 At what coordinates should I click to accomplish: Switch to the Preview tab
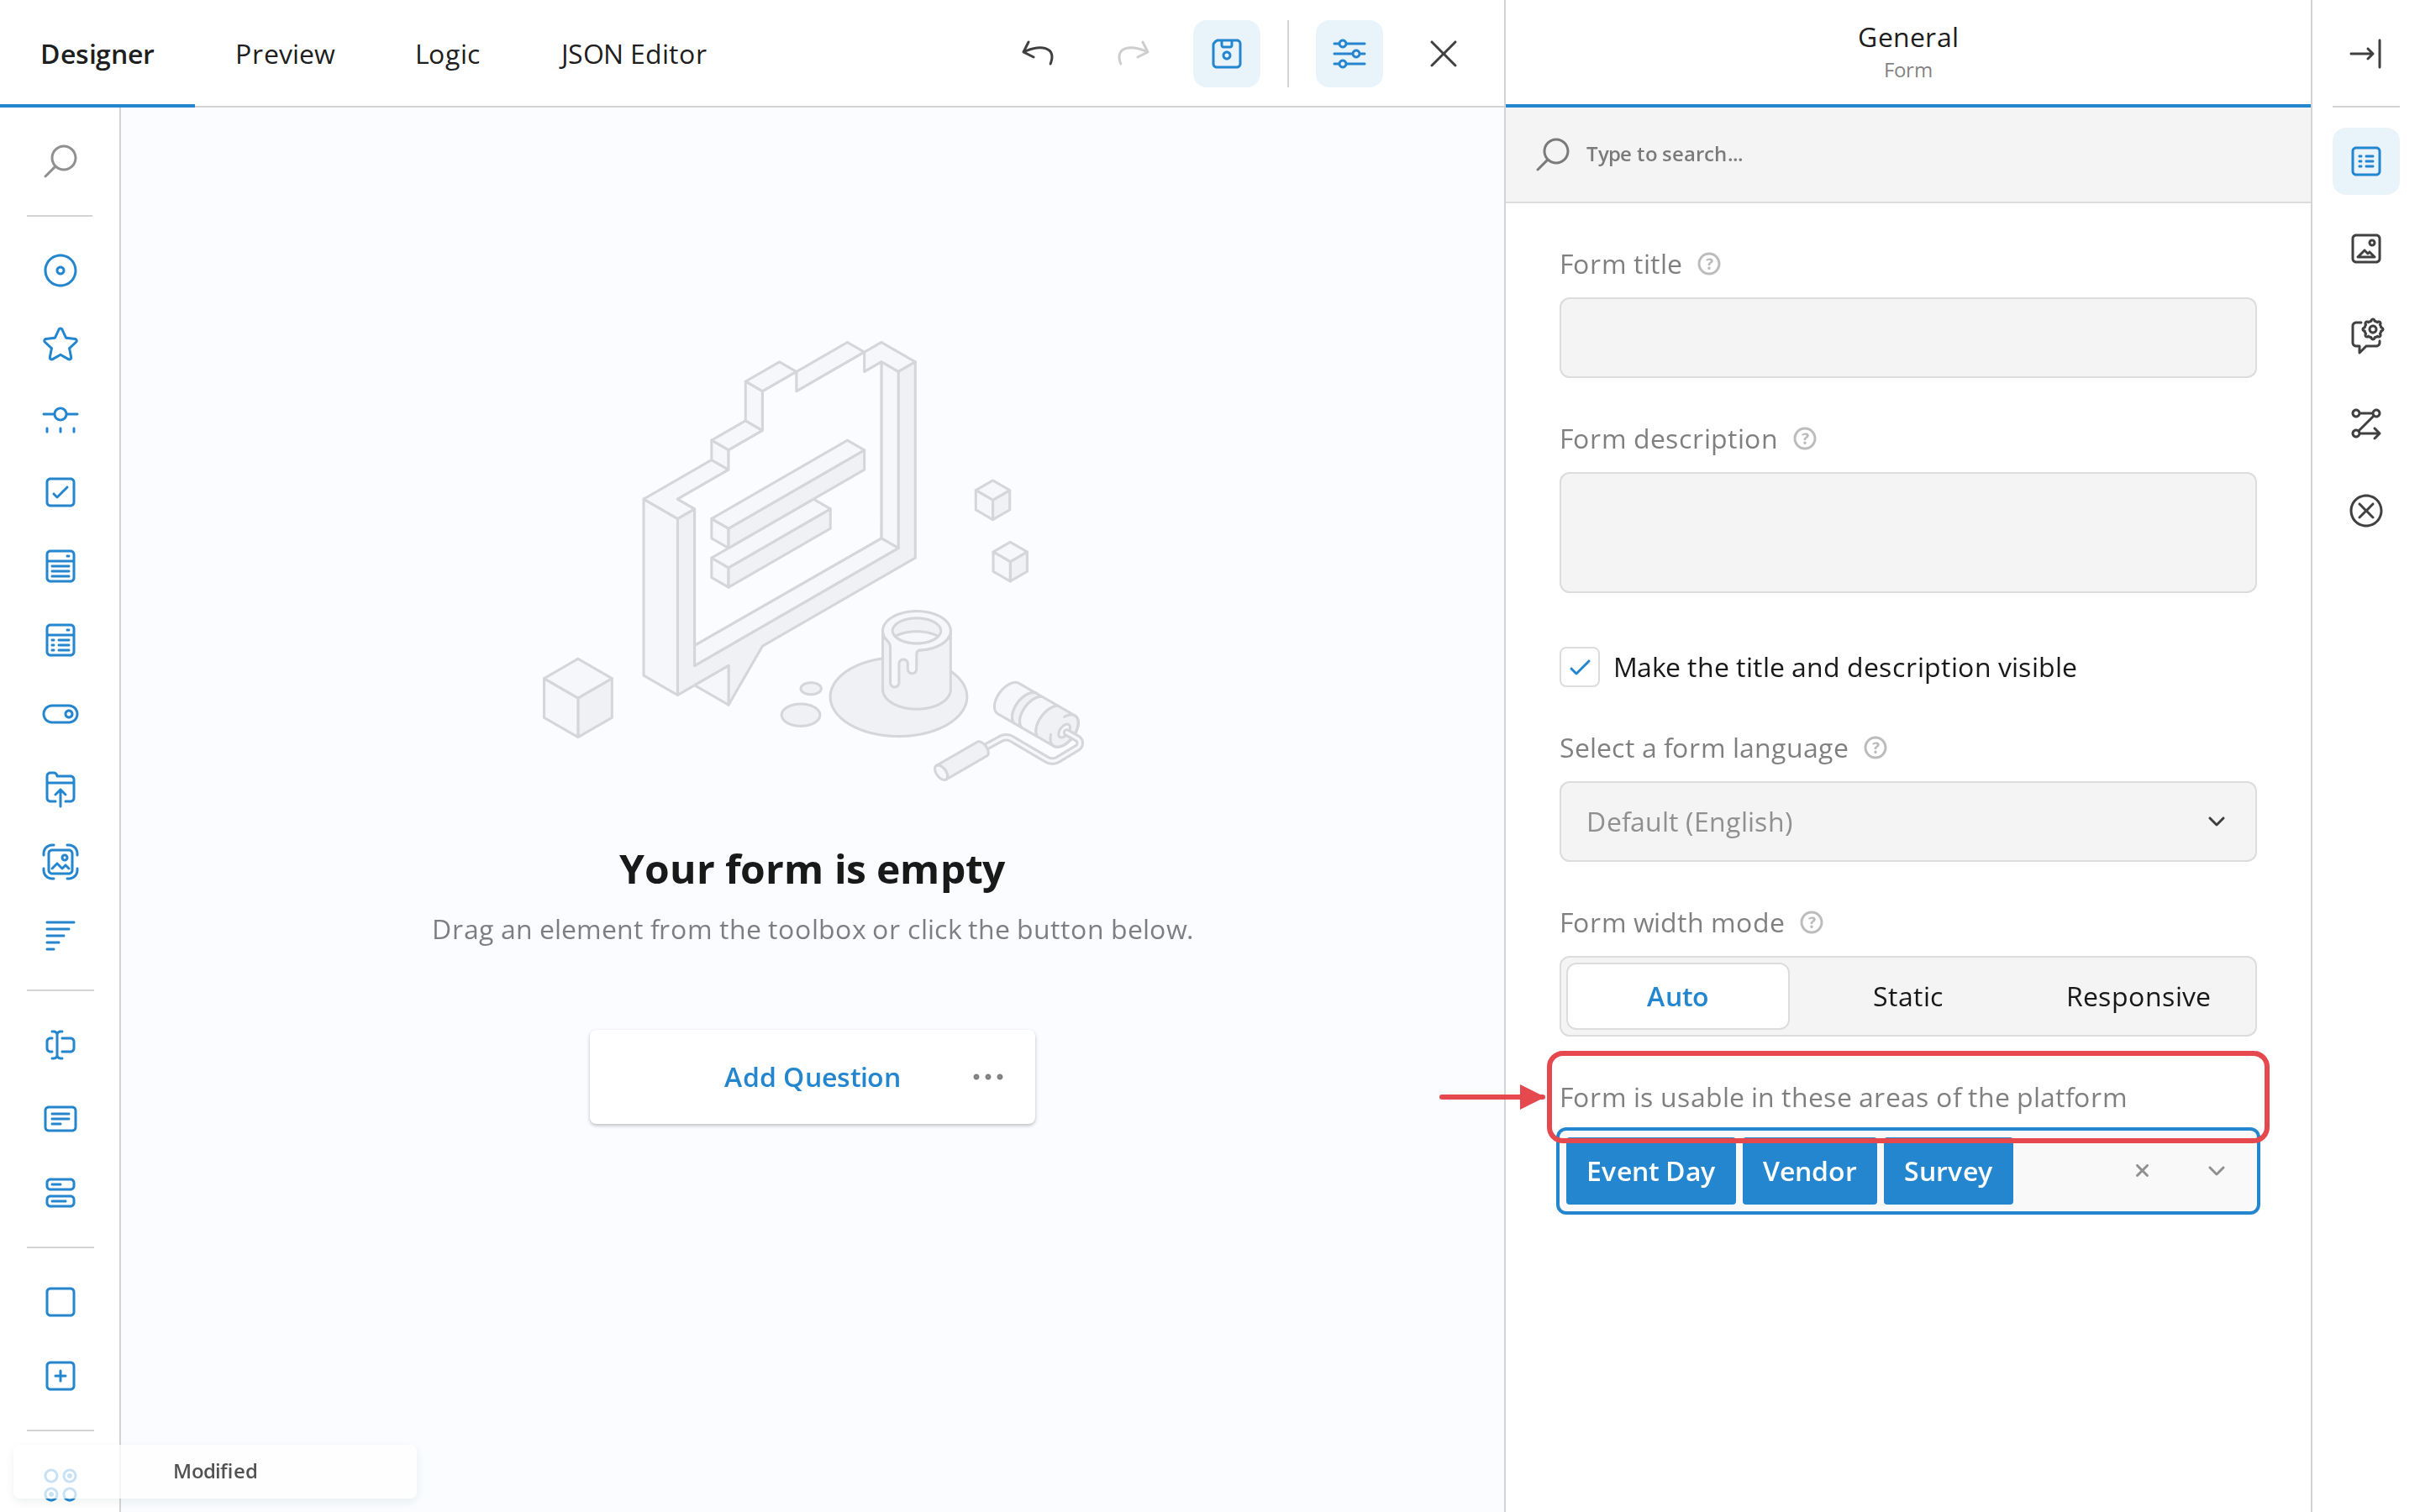[285, 54]
